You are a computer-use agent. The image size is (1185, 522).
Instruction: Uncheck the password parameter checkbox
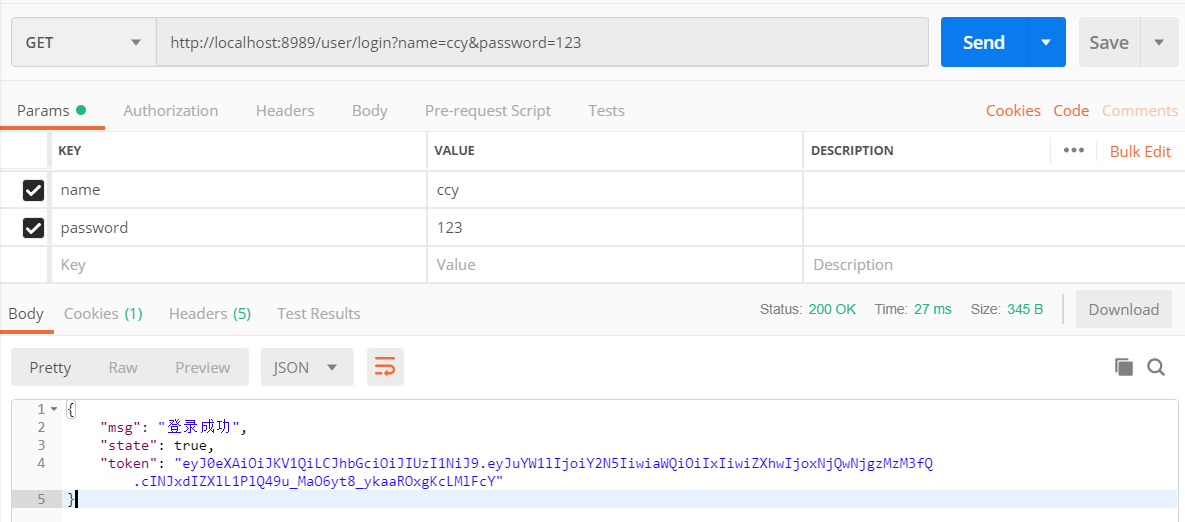click(x=34, y=228)
